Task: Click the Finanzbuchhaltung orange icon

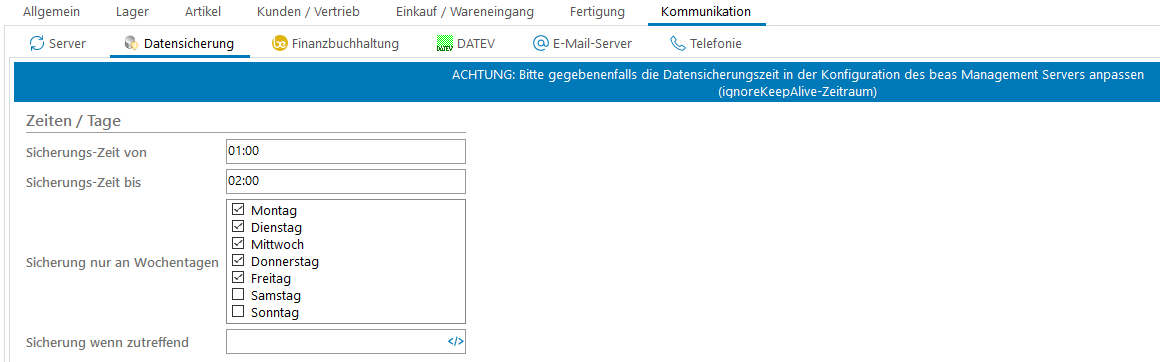Action: click(x=280, y=44)
